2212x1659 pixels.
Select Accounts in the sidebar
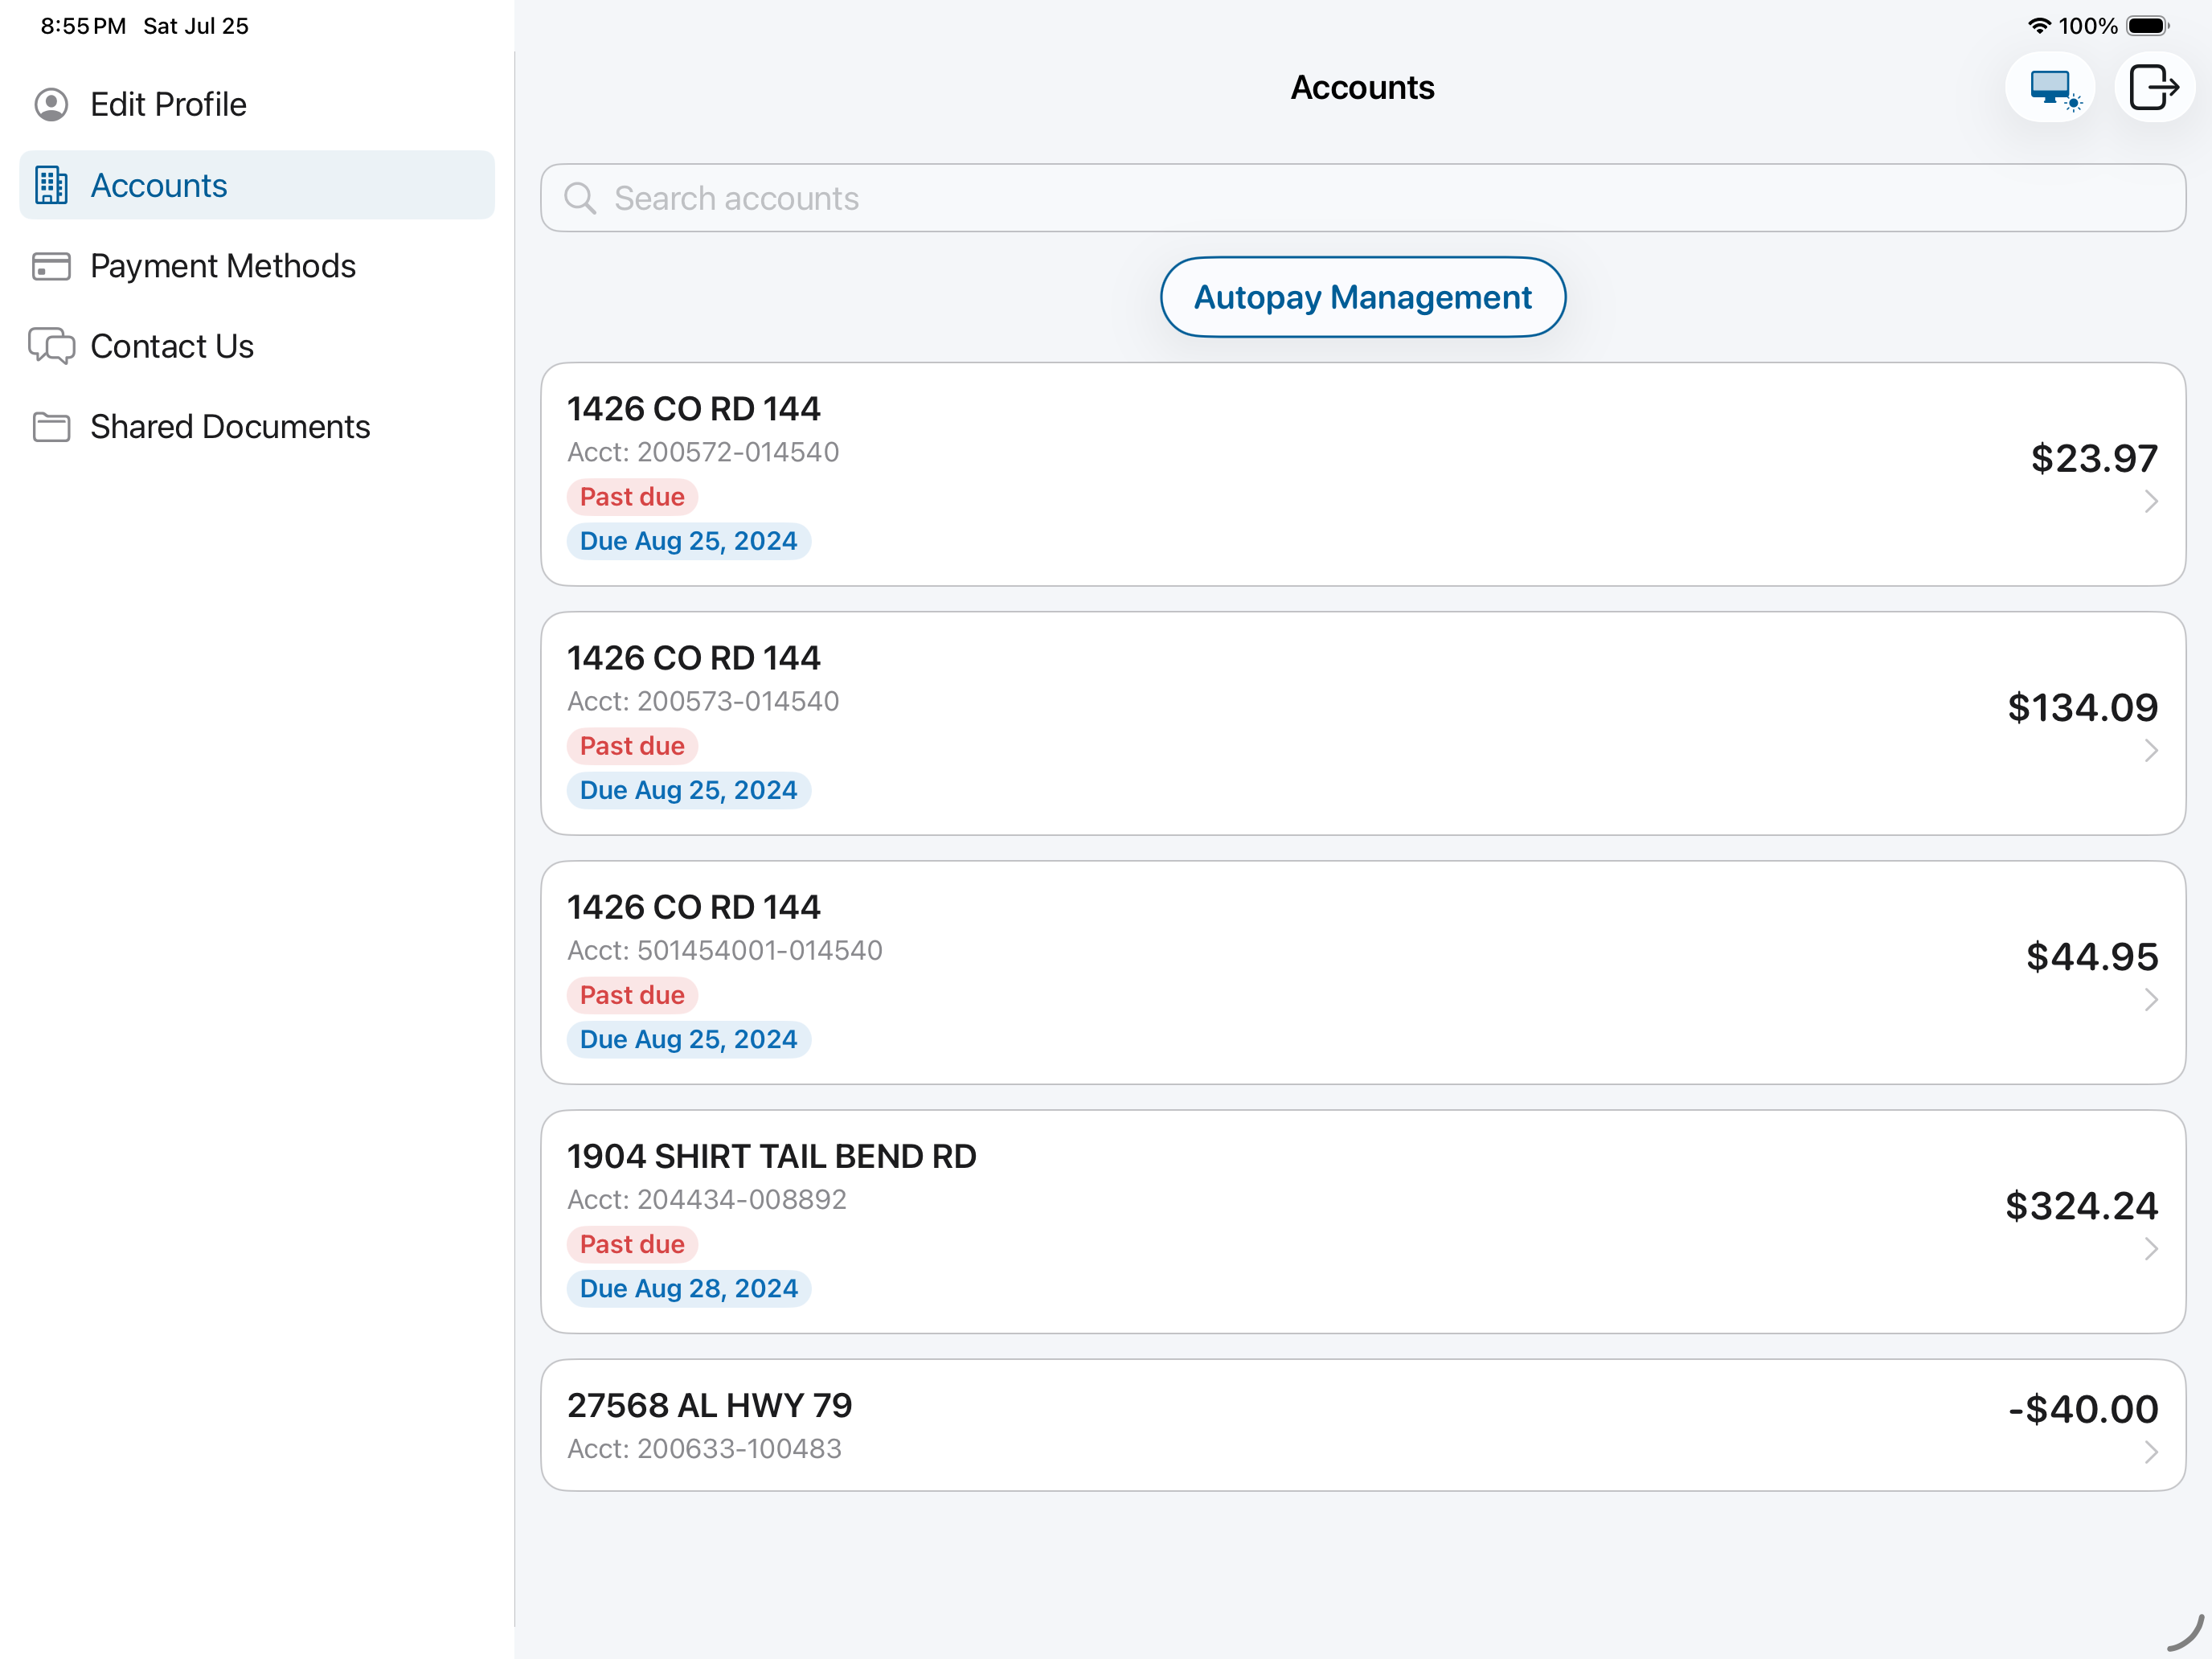[x=257, y=185]
